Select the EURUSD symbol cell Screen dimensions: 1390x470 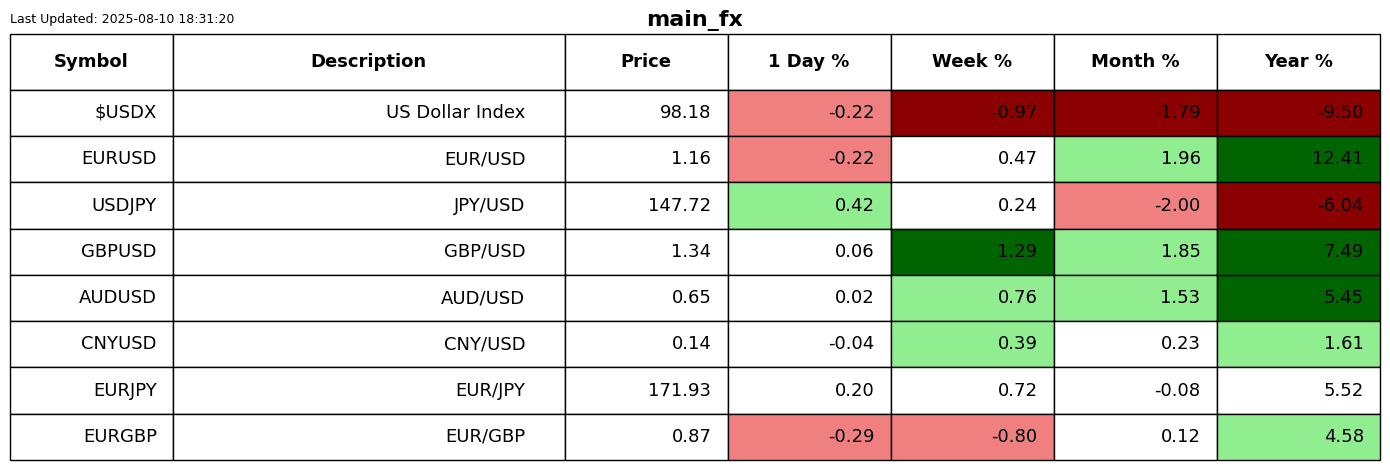[91, 159]
